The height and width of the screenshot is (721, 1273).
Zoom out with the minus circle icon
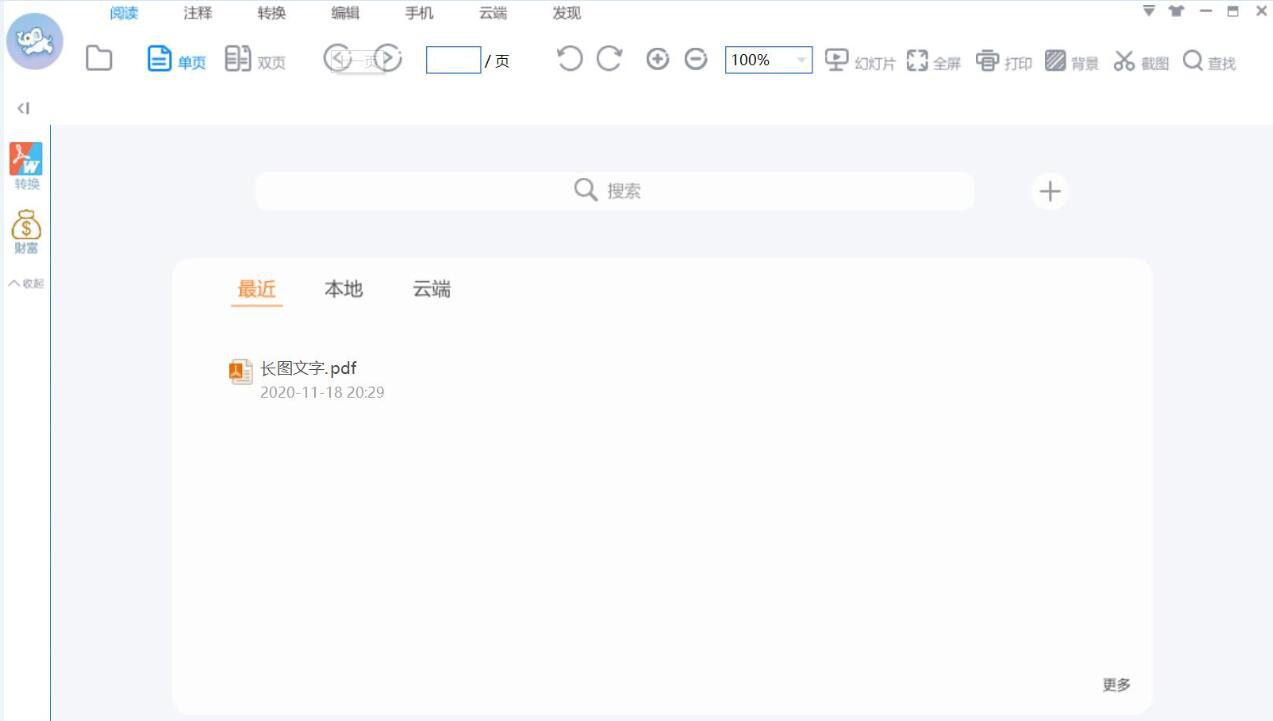click(696, 59)
